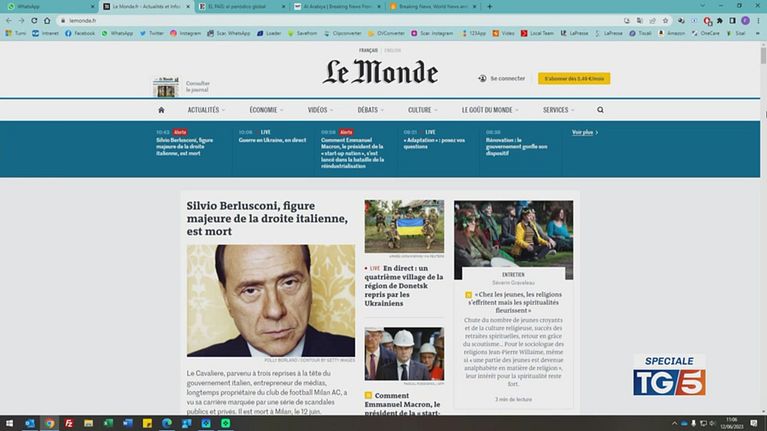Open Consulter le journal thumbnail
This screenshot has height=431, width=767.
point(166,86)
